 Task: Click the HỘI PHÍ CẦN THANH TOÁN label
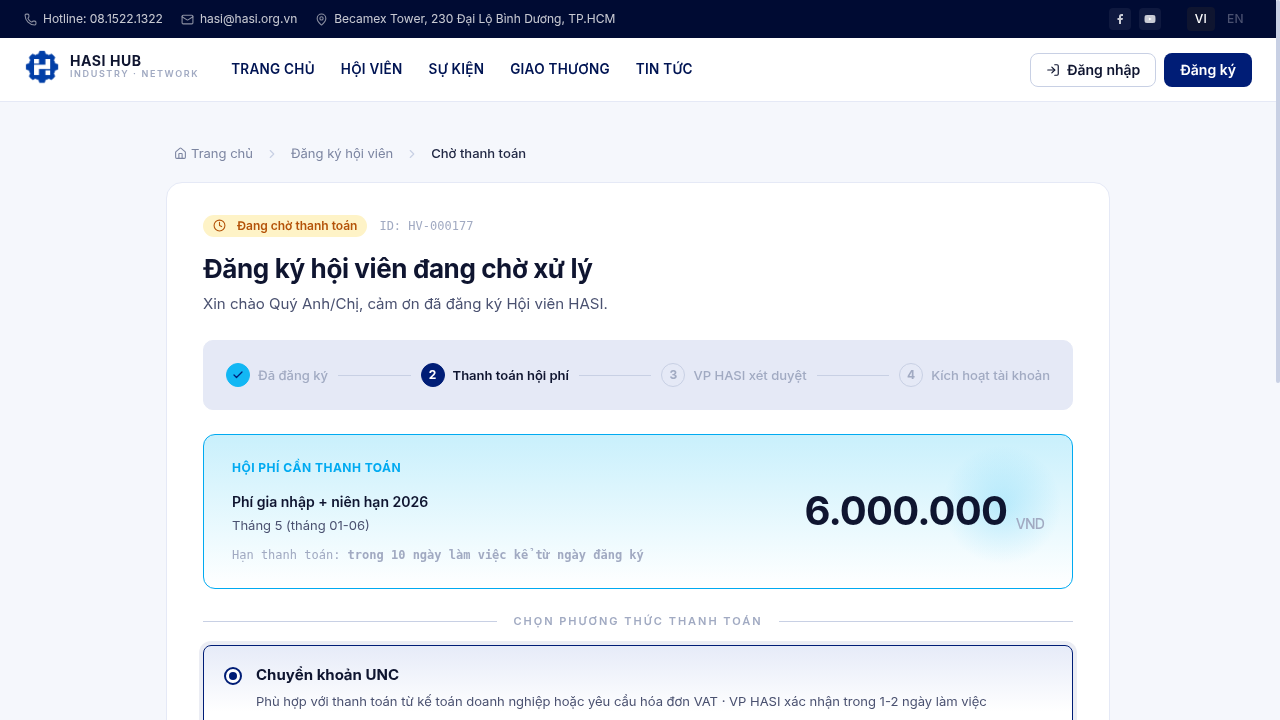point(316,468)
